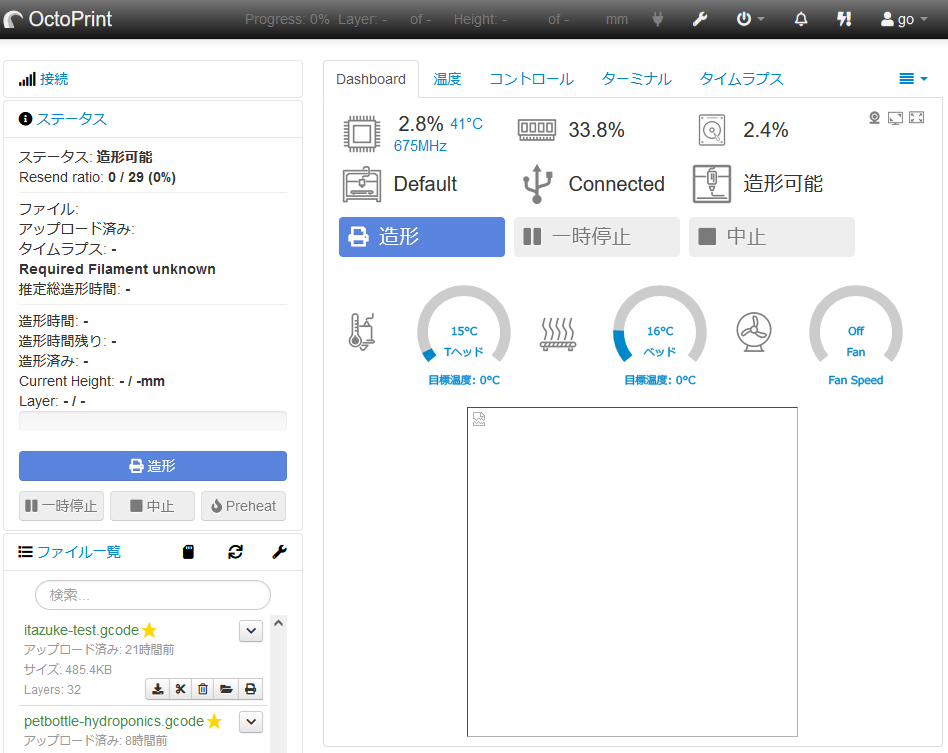Click the file search field
Screen dimensions: 948x753
(x=153, y=595)
